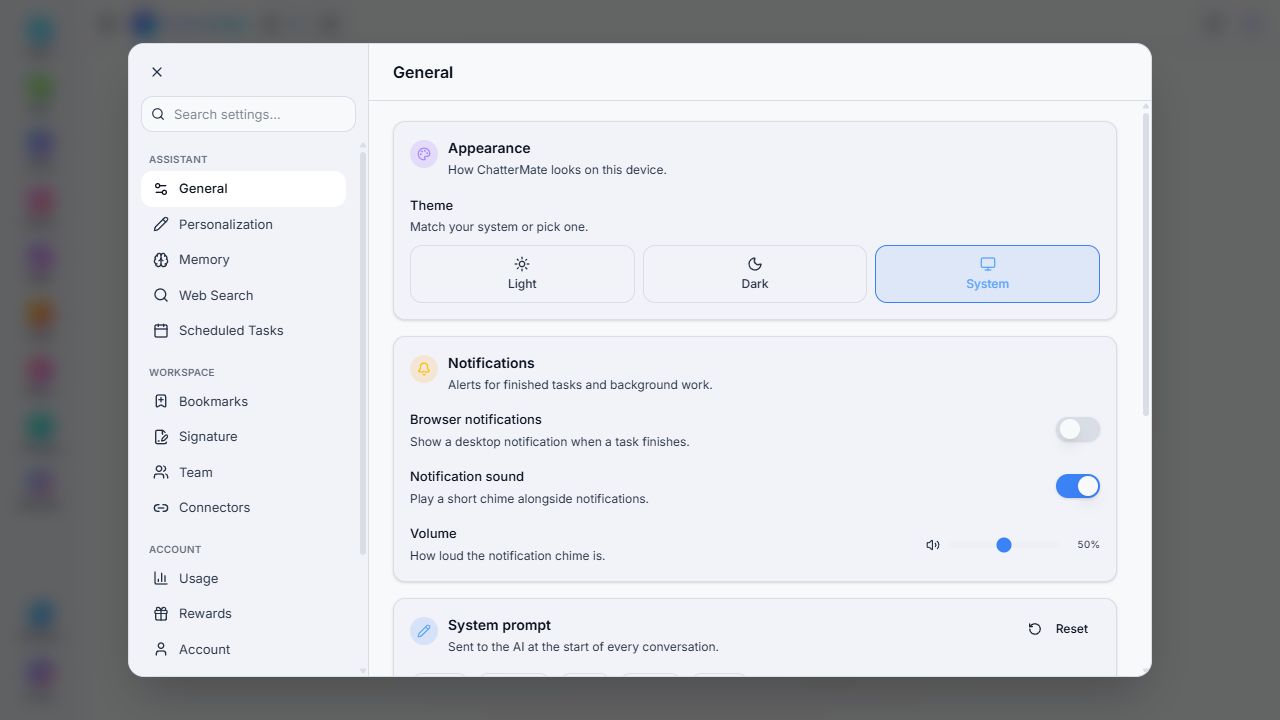Click the magnifier icon in the search box

[x=158, y=114]
